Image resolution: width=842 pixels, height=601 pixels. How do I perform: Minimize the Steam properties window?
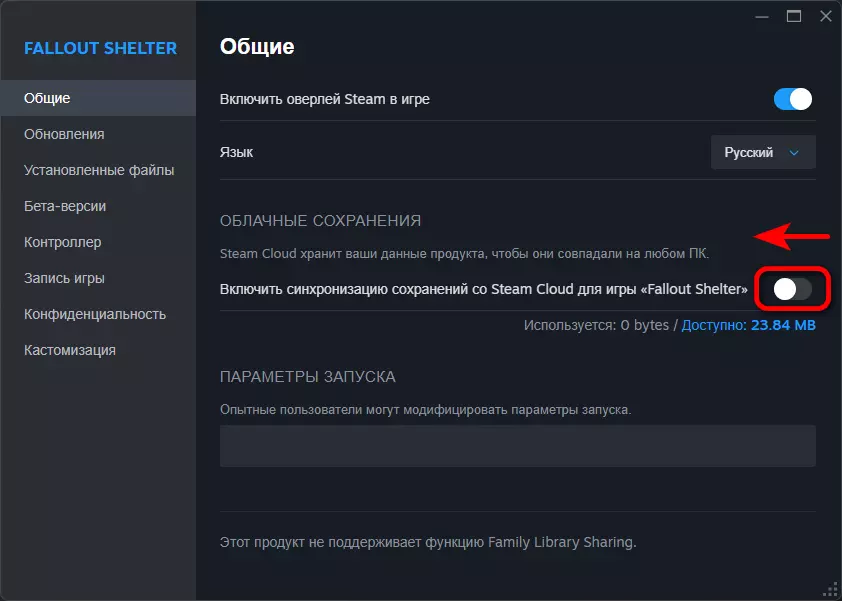pyautogui.click(x=765, y=16)
